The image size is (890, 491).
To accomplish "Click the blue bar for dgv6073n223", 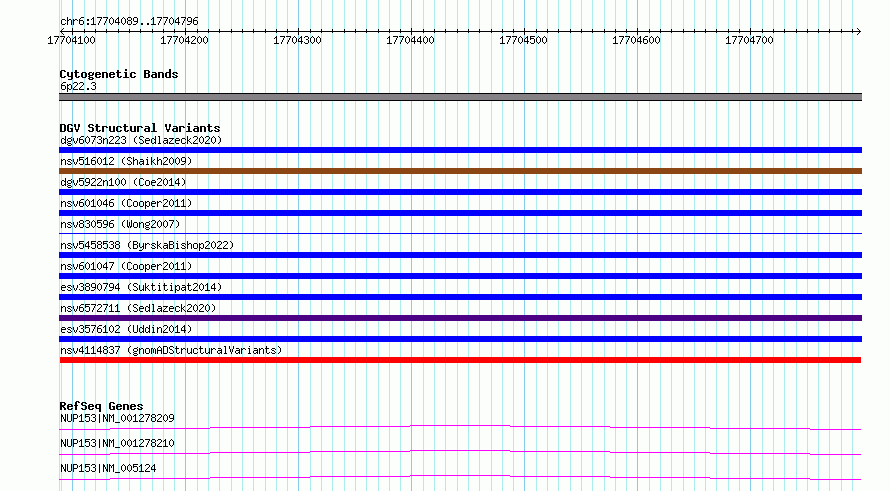I will 460,150.
